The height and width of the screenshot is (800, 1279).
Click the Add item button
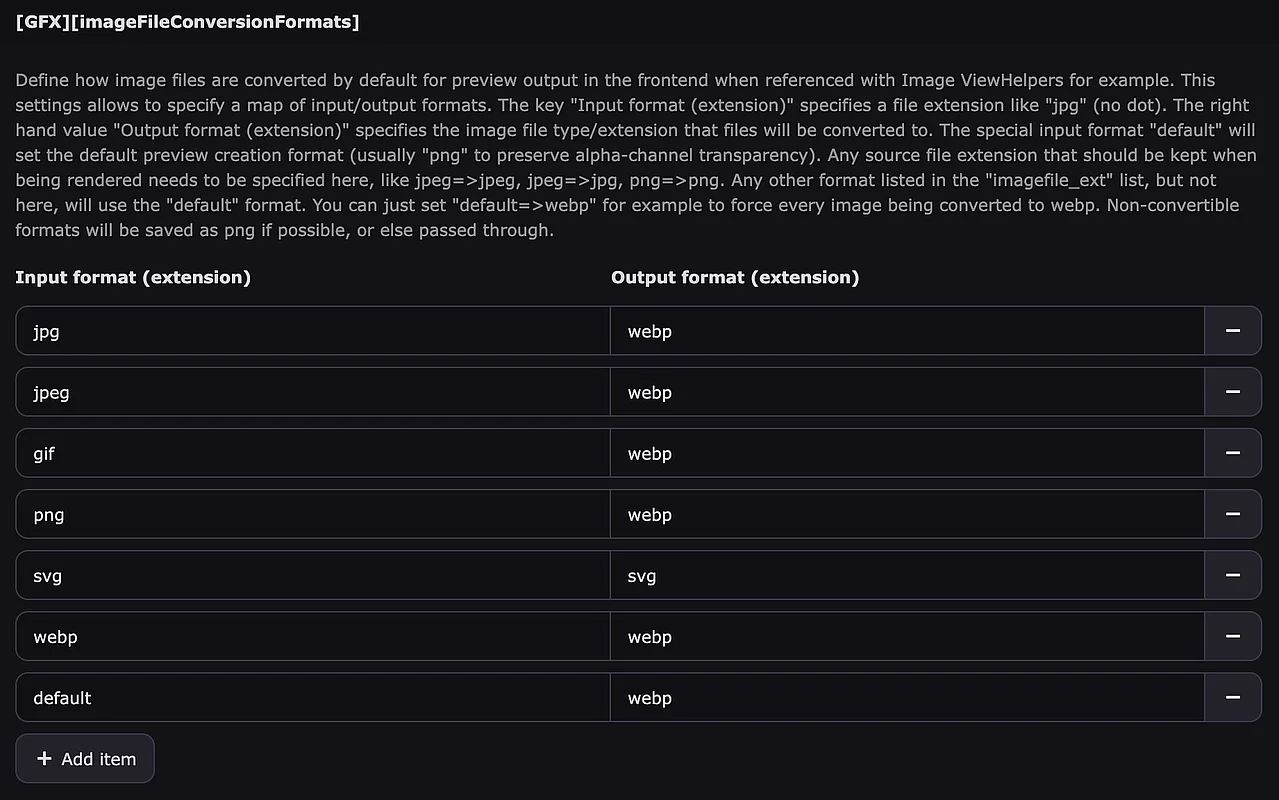point(85,759)
